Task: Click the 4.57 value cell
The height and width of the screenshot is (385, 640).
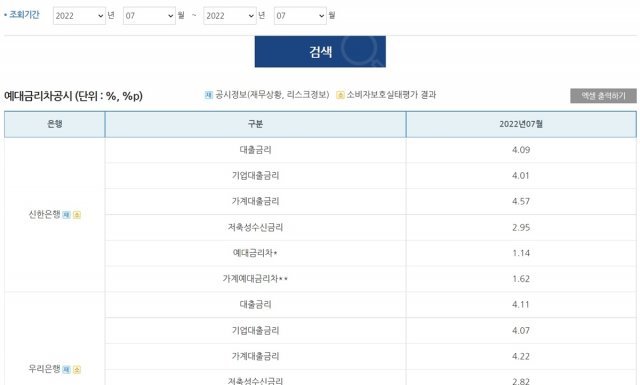Action: coord(521,201)
